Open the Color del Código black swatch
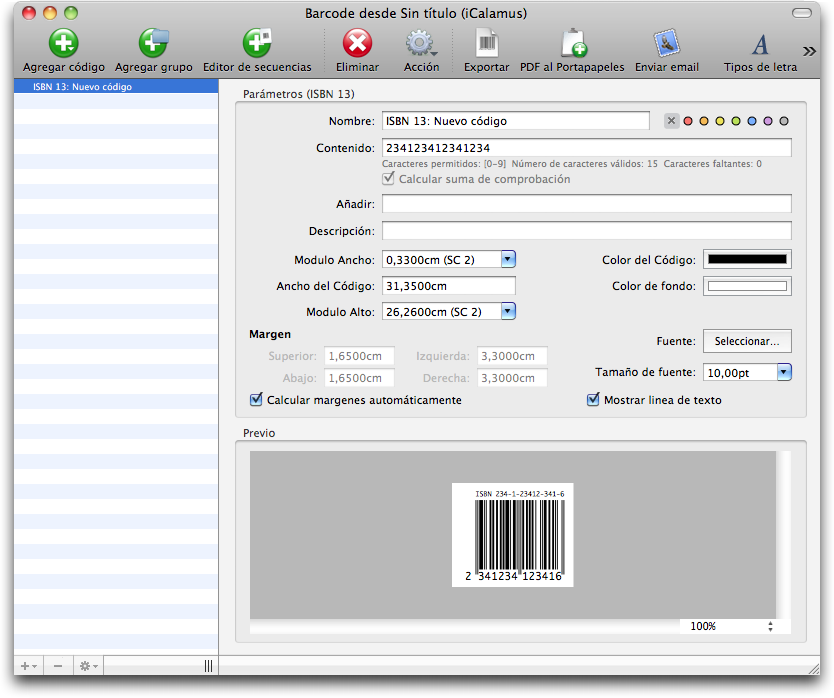 tap(747, 260)
